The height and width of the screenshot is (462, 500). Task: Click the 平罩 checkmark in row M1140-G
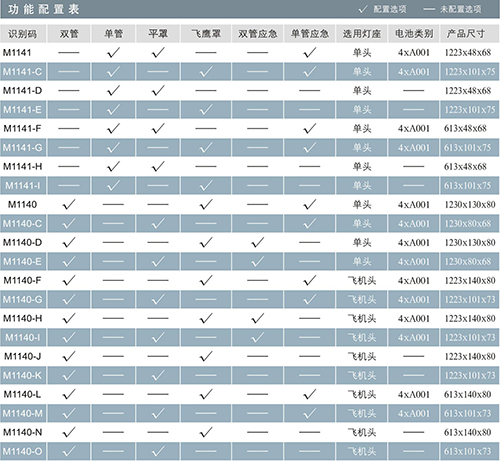[158, 299]
